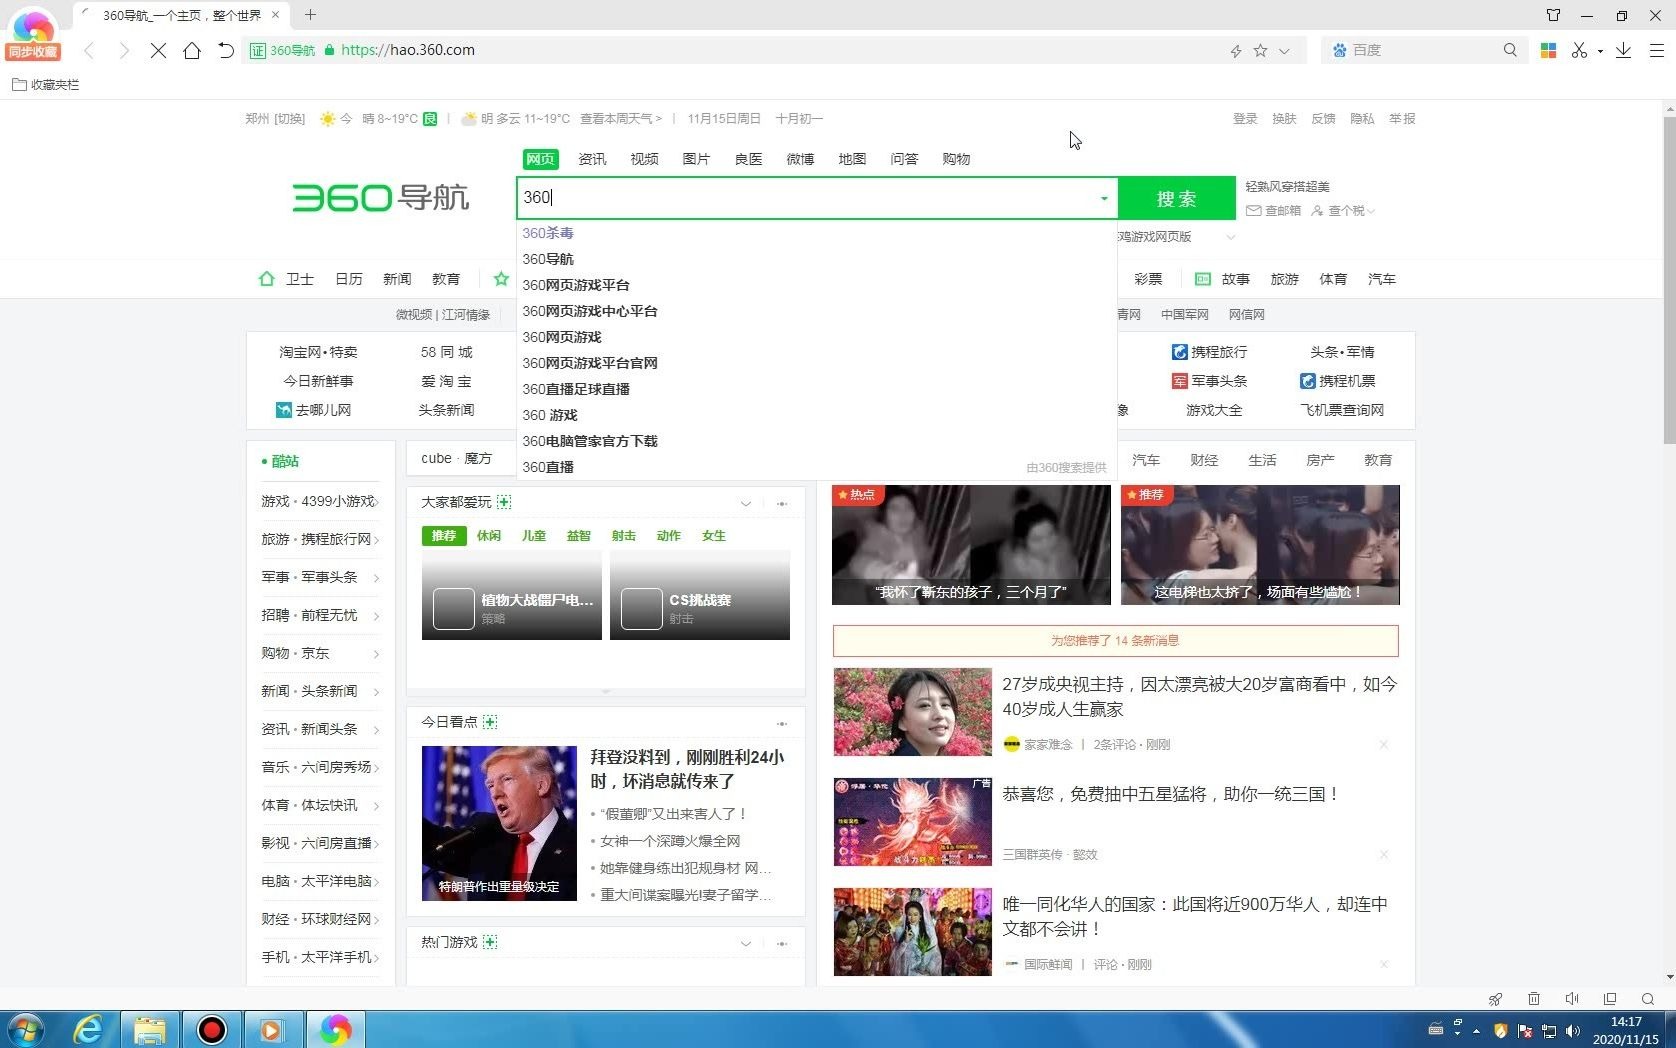
Task: Select the 360杀毒 suggestion from the list
Action: coord(548,232)
